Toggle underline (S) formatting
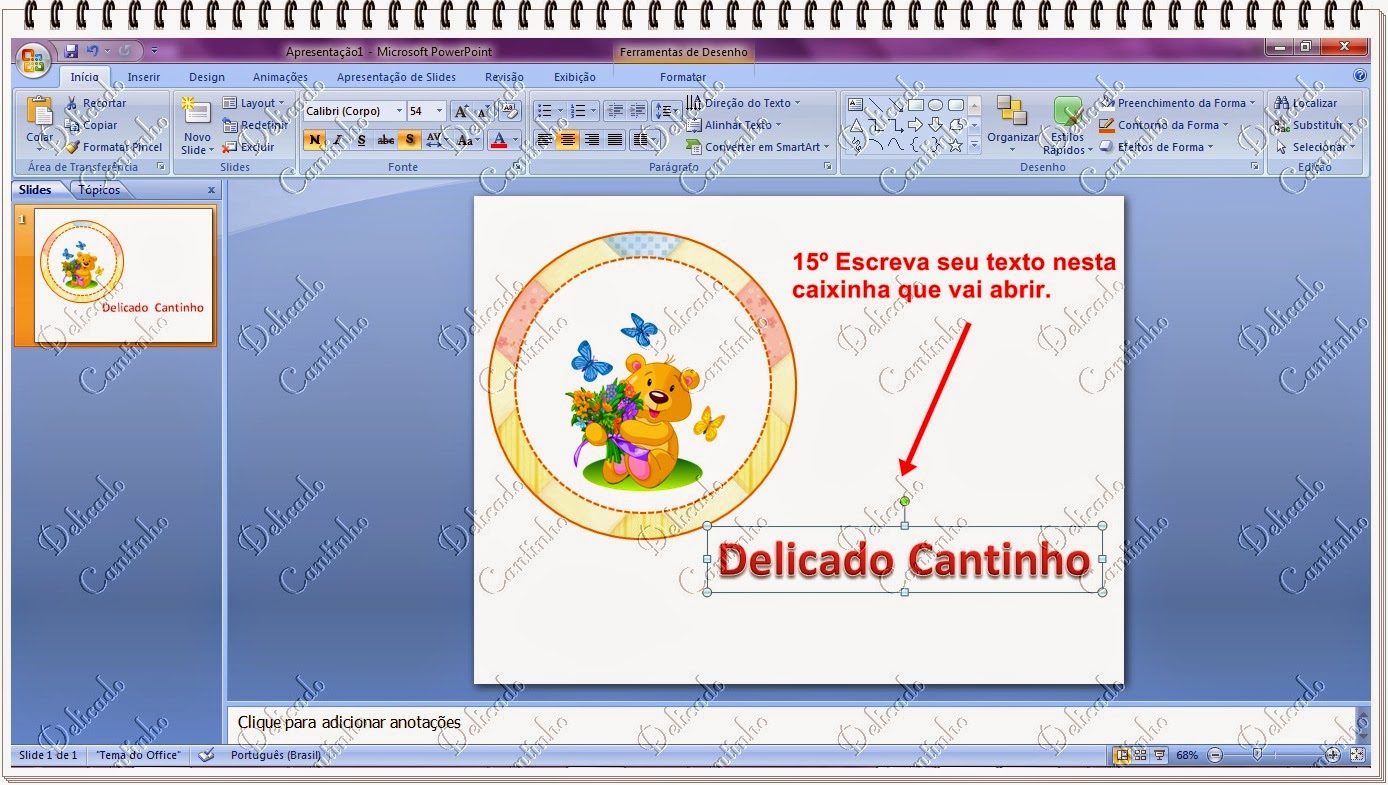This screenshot has height=785, width=1388. 361,140
